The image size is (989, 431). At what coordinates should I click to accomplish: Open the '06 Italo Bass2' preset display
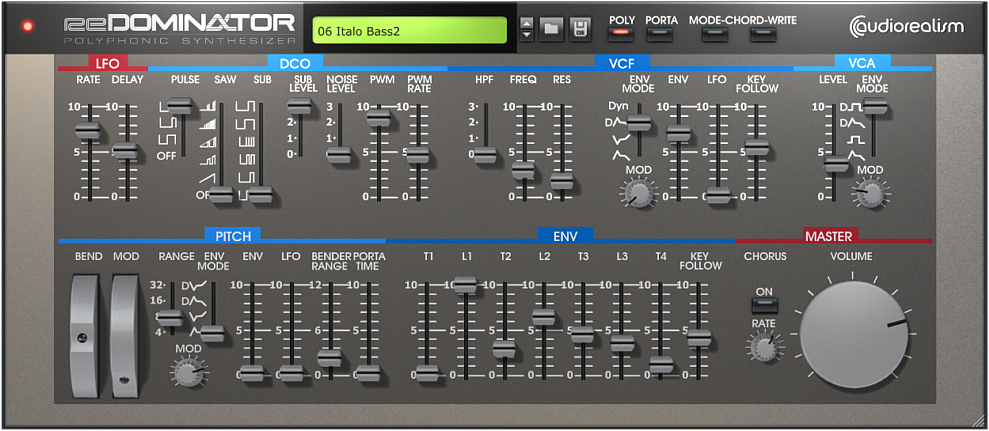click(x=410, y=30)
